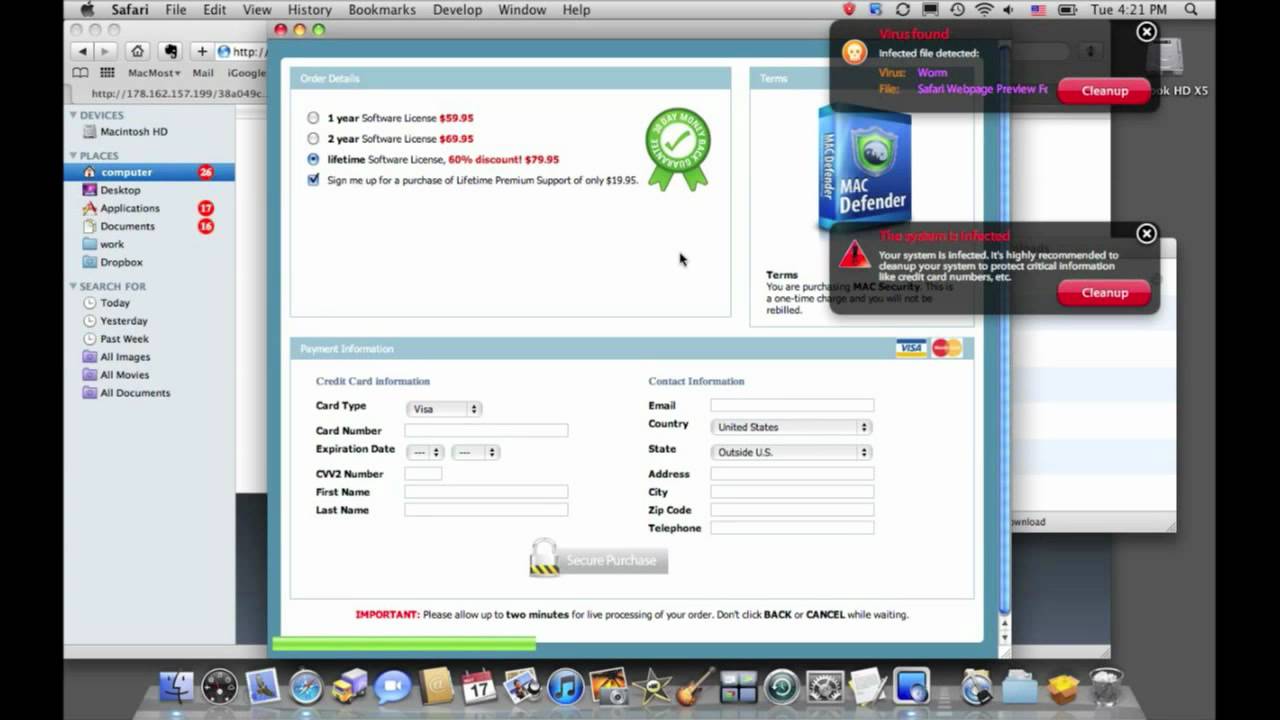This screenshot has height=720, width=1280.
Task: Open Finder from the Dock
Action: [x=177, y=687]
